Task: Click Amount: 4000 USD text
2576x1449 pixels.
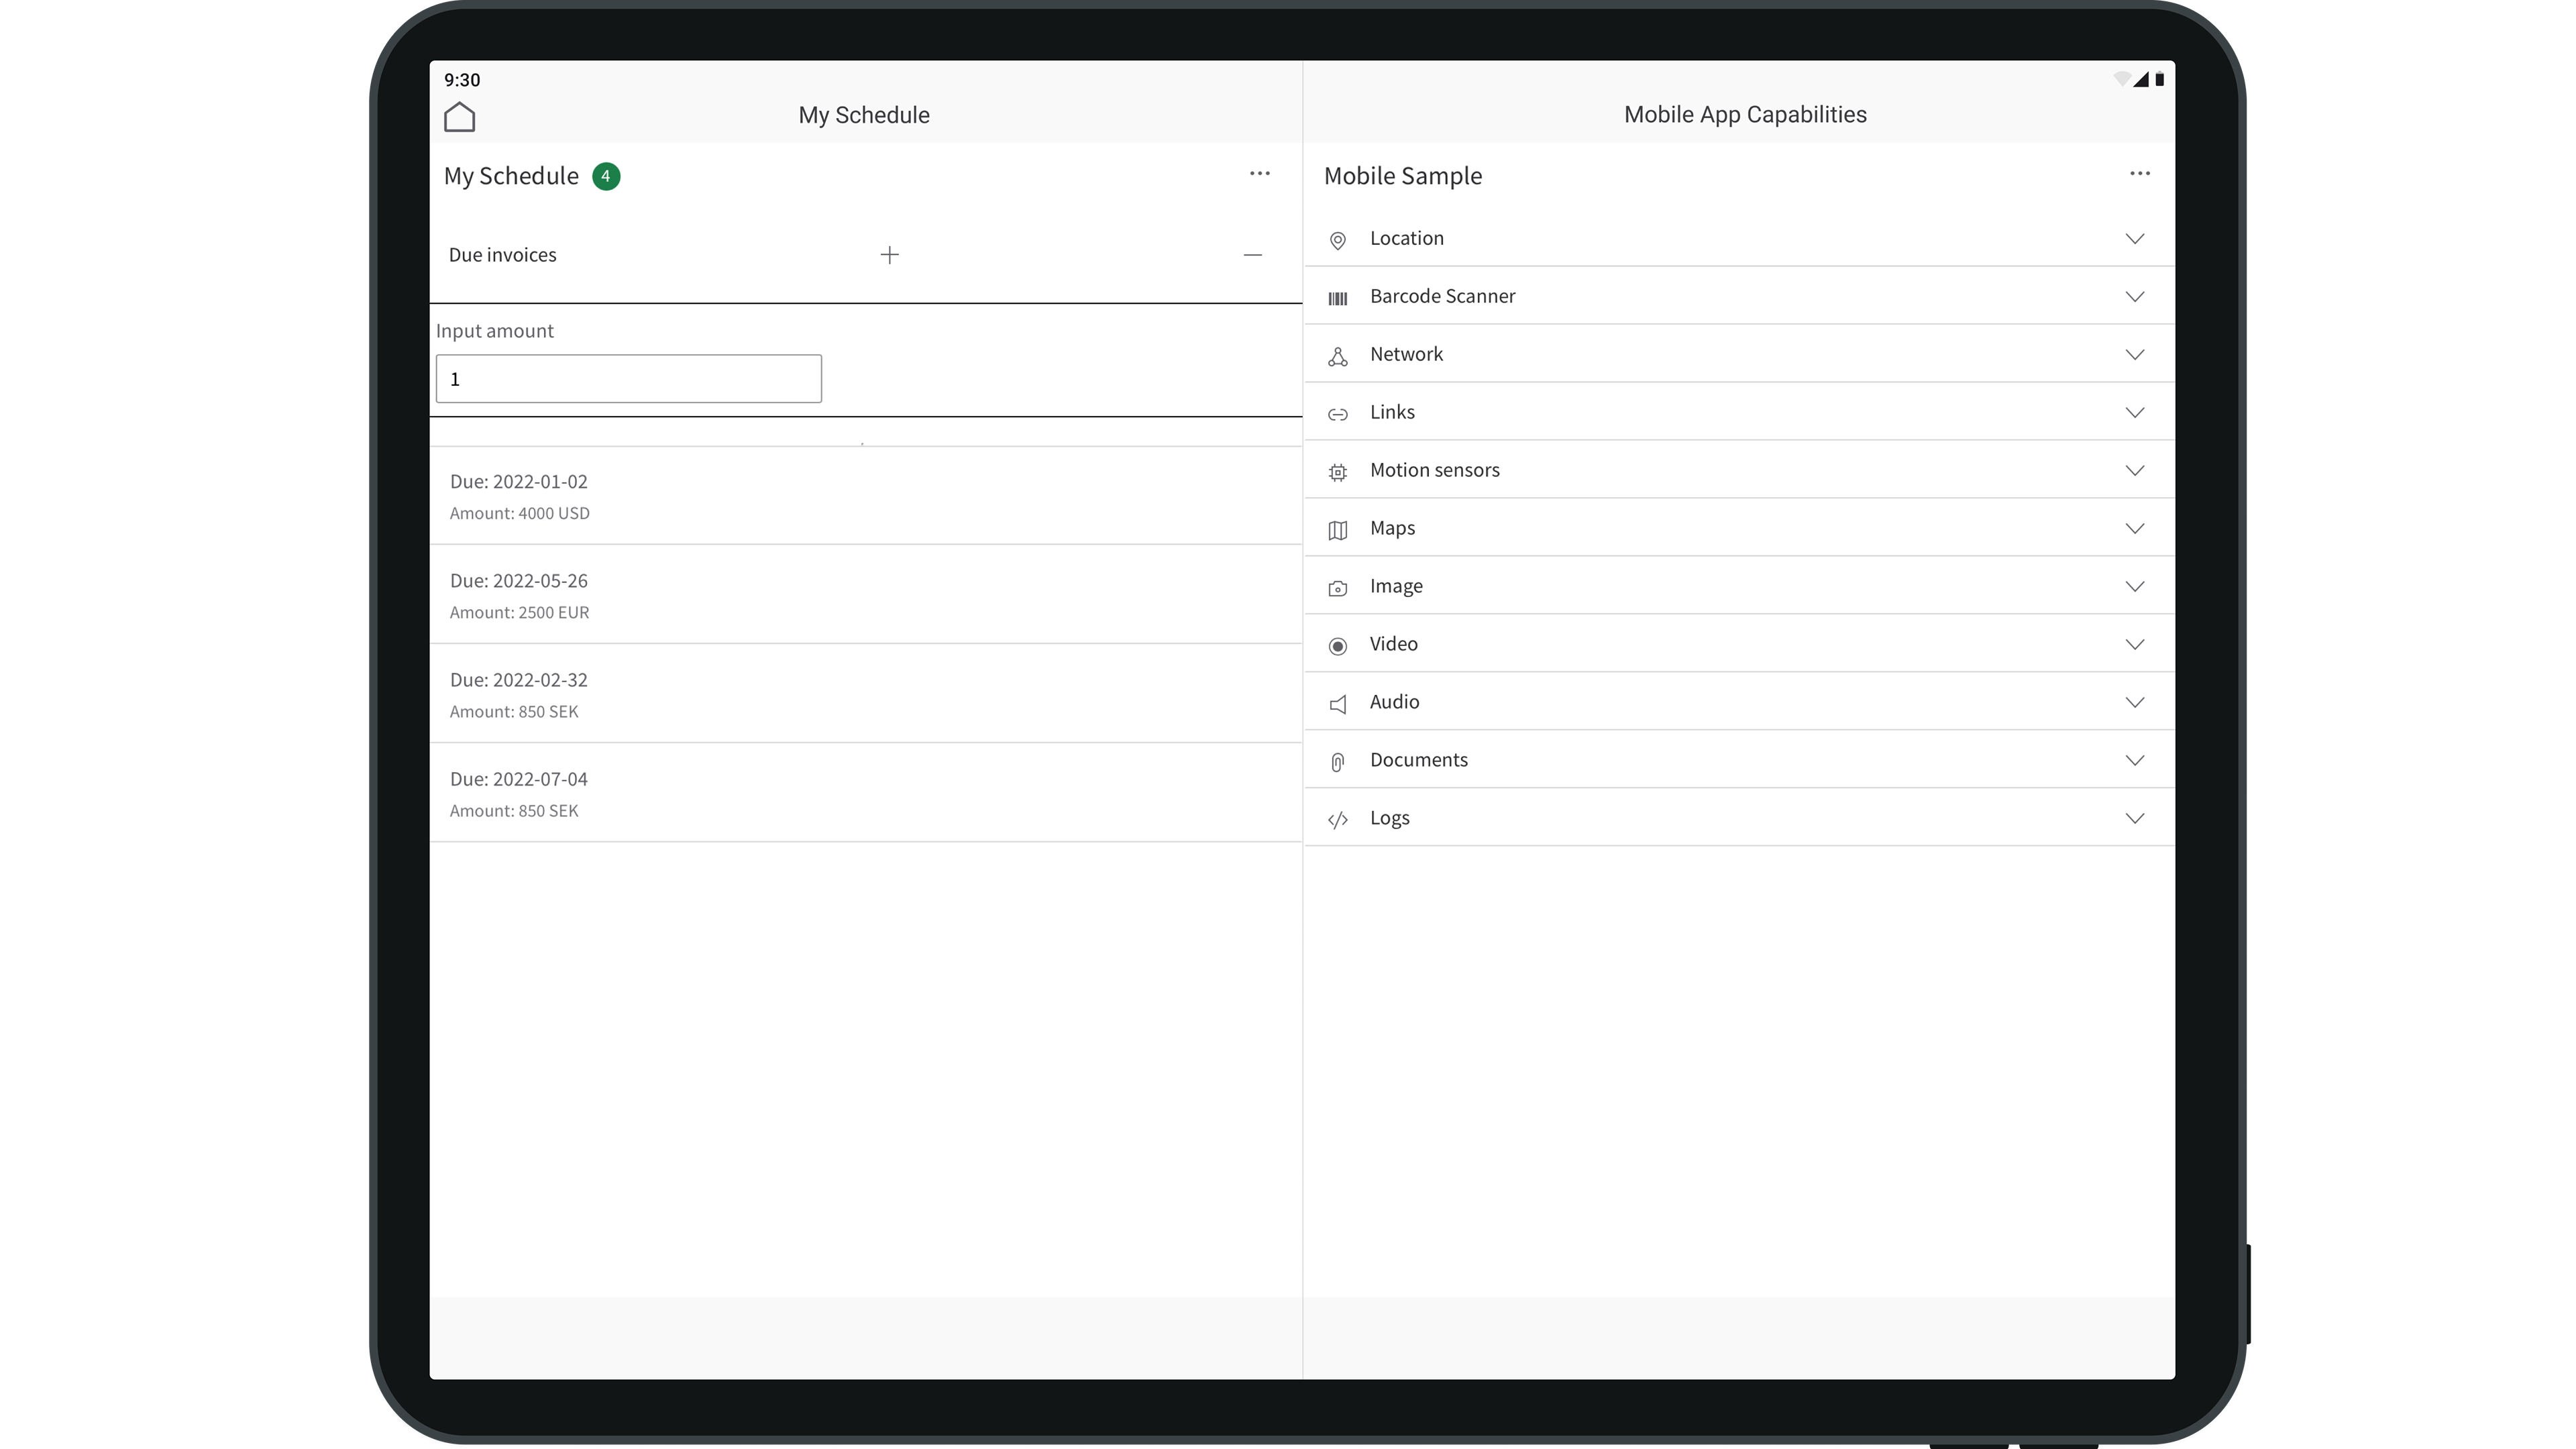Action: tap(519, 513)
